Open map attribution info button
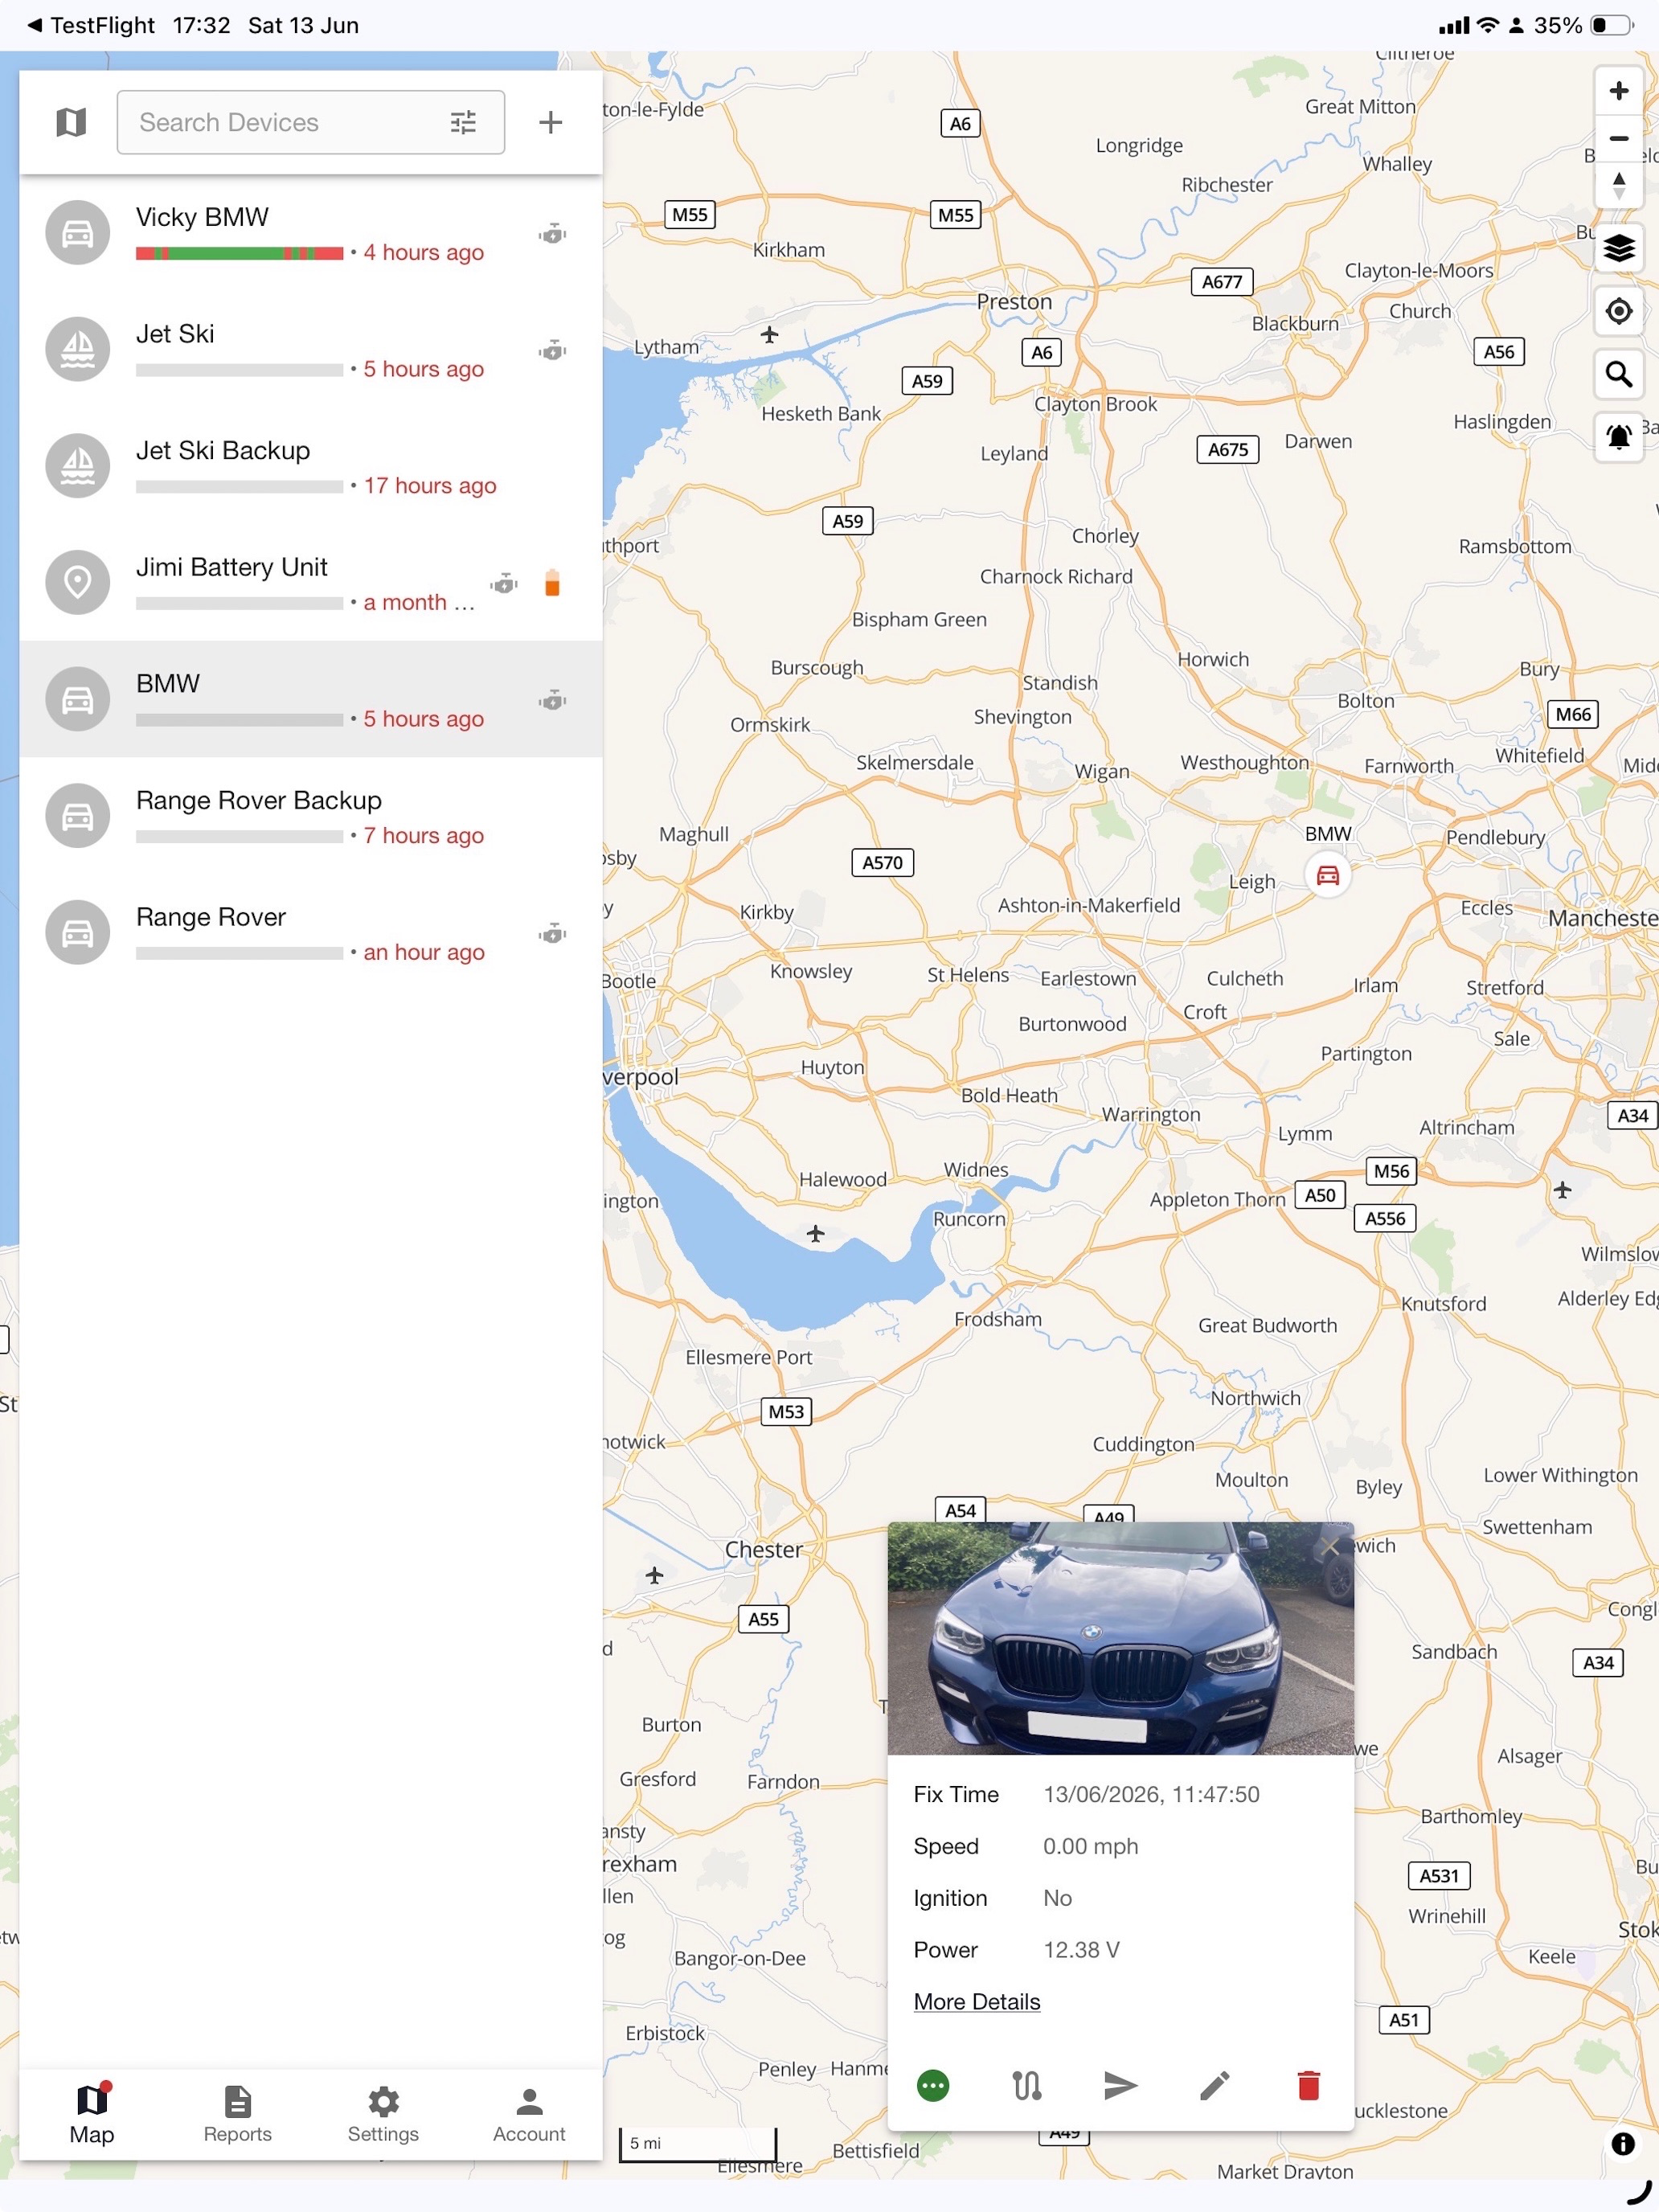Viewport: 1659px width, 2212px height. click(x=1622, y=2143)
